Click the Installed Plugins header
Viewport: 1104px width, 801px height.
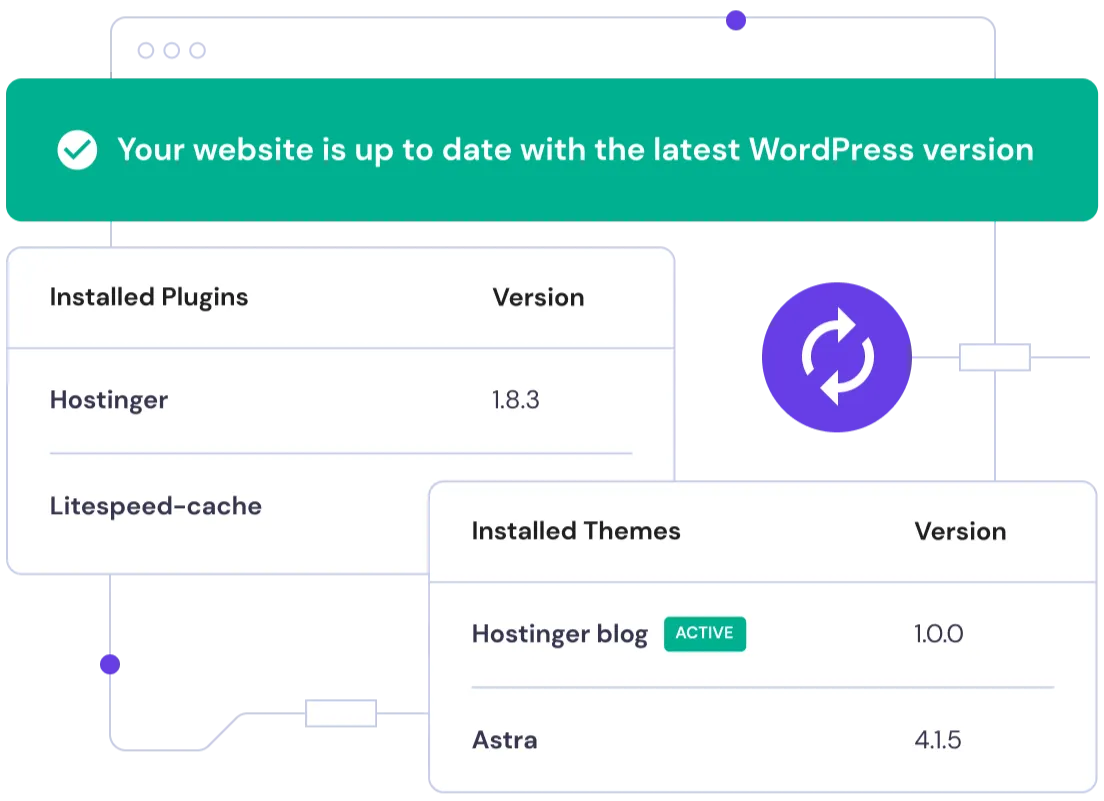(x=149, y=297)
